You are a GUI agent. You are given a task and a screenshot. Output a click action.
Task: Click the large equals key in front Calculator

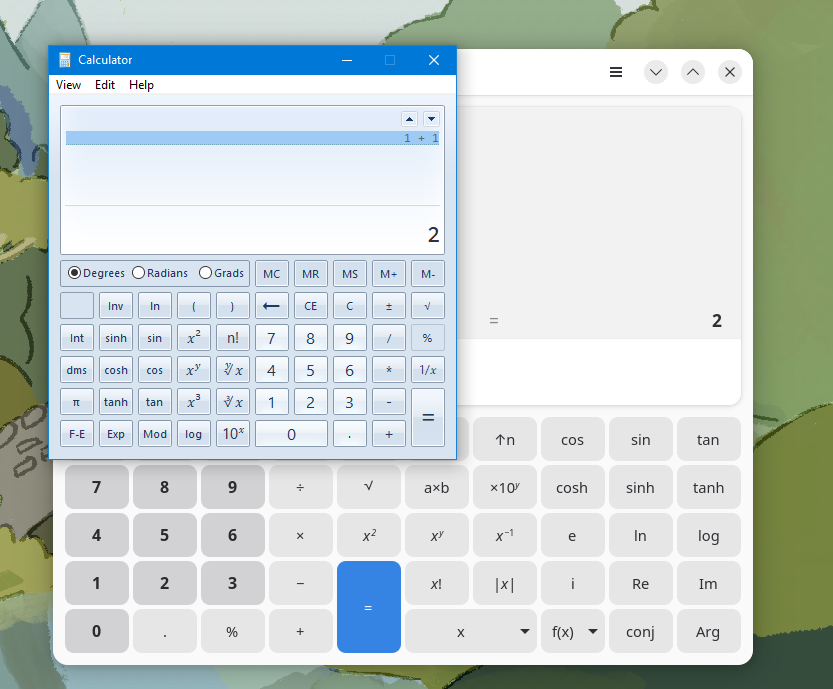(428, 418)
